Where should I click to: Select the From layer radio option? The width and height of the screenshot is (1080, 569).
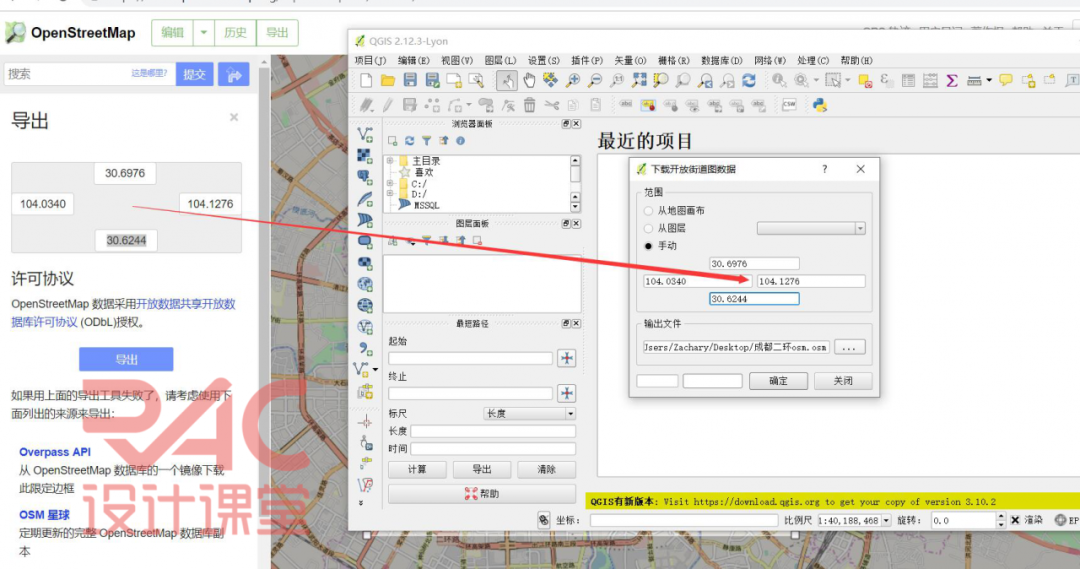tap(648, 228)
